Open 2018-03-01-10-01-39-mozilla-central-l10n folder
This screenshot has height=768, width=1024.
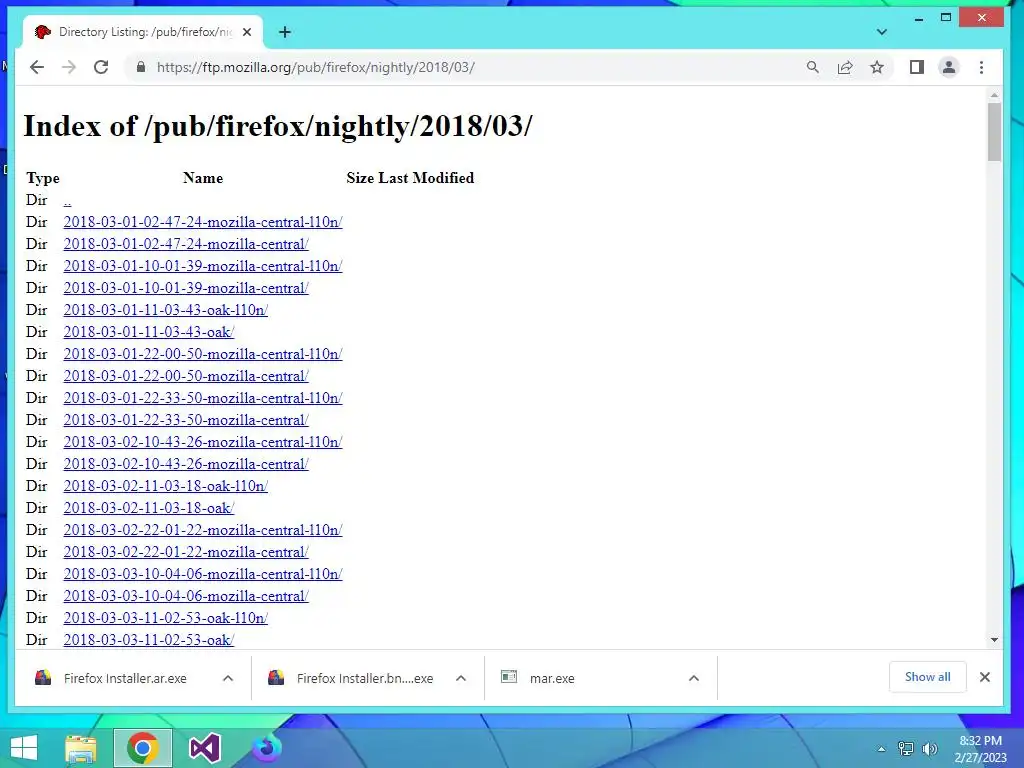point(203,266)
